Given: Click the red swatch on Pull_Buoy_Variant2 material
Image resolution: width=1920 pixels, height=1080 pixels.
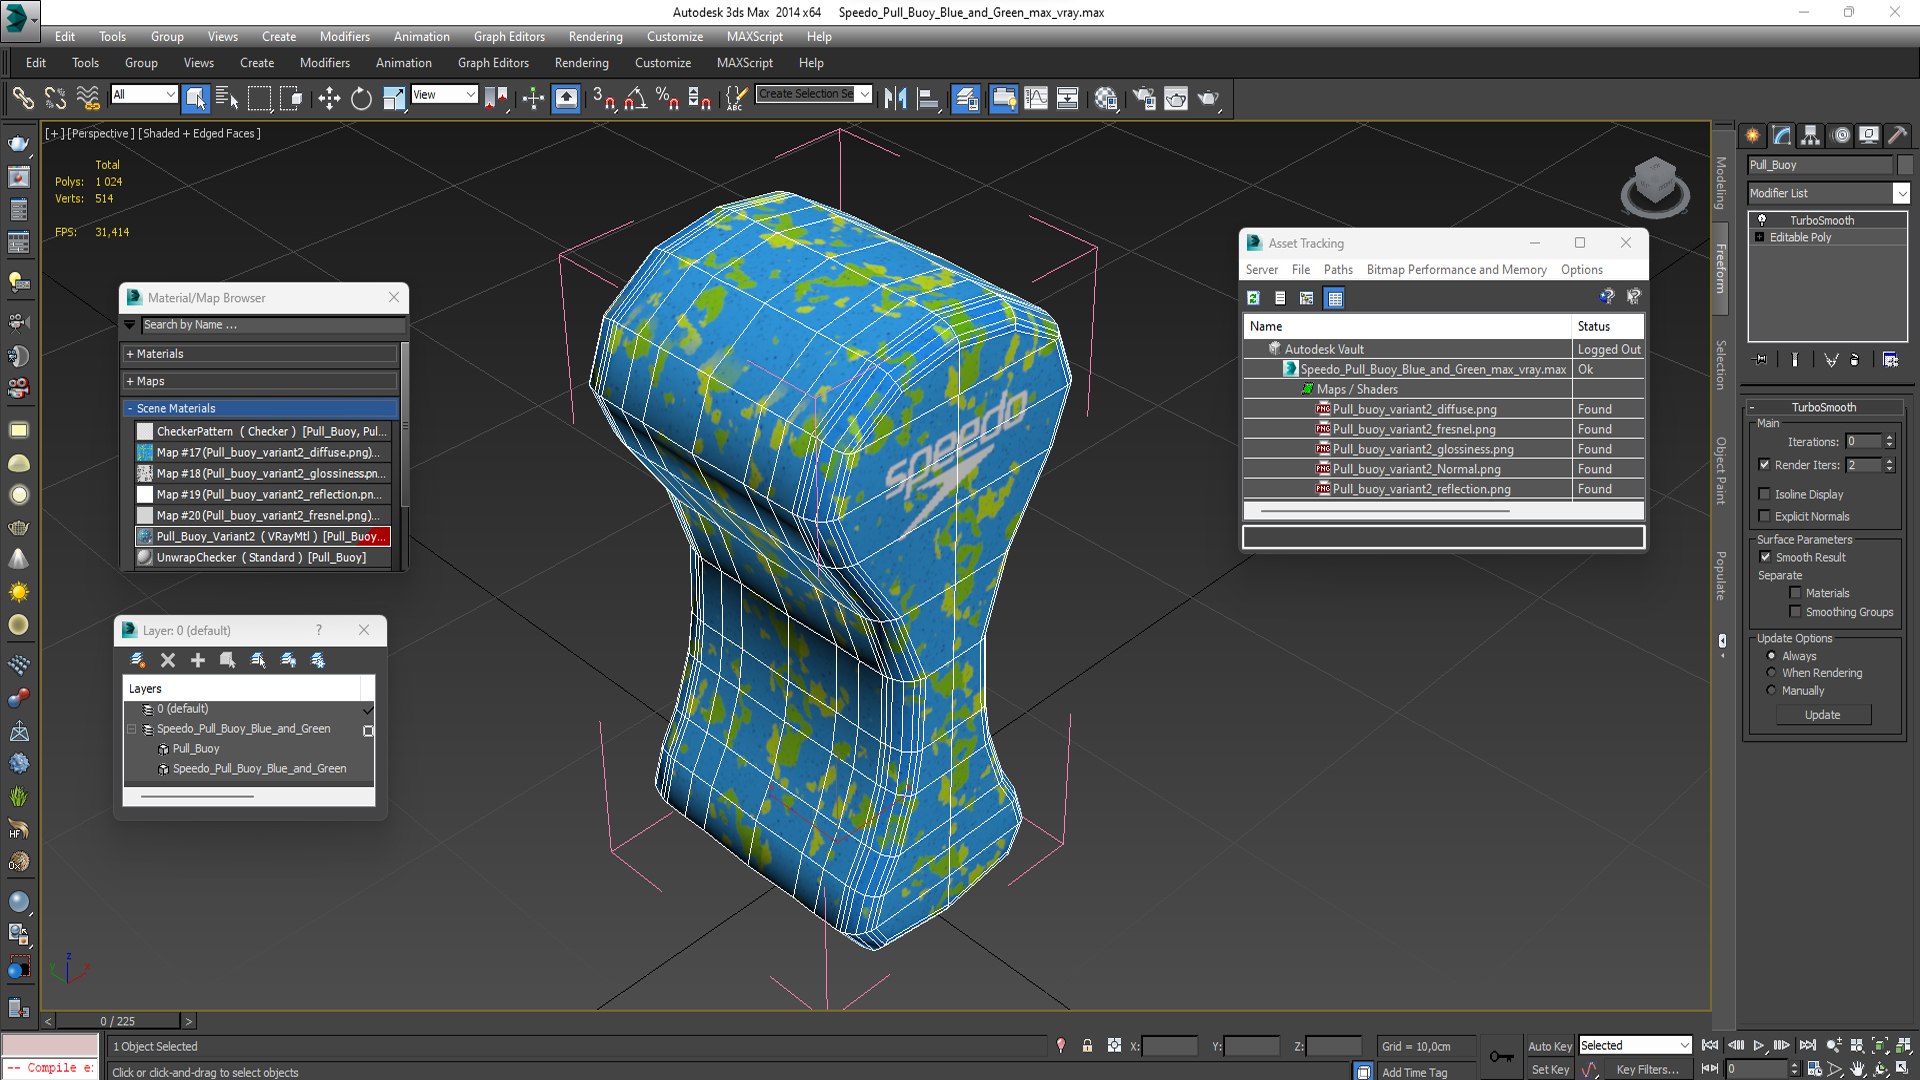Looking at the screenshot, I should 381,537.
